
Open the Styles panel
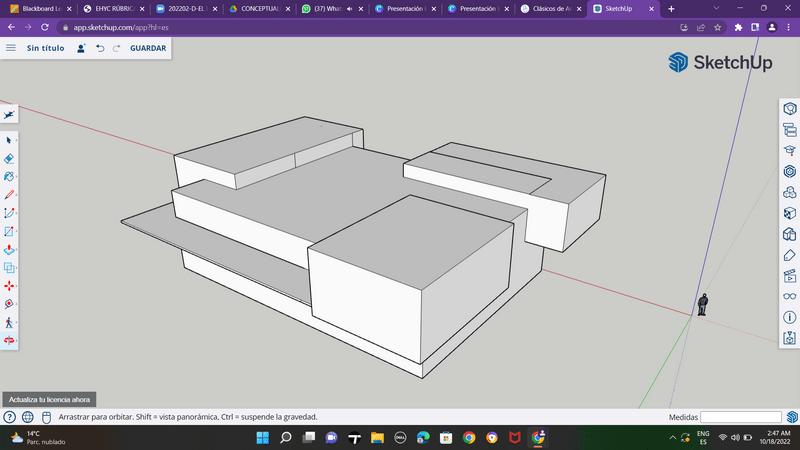[x=790, y=234]
